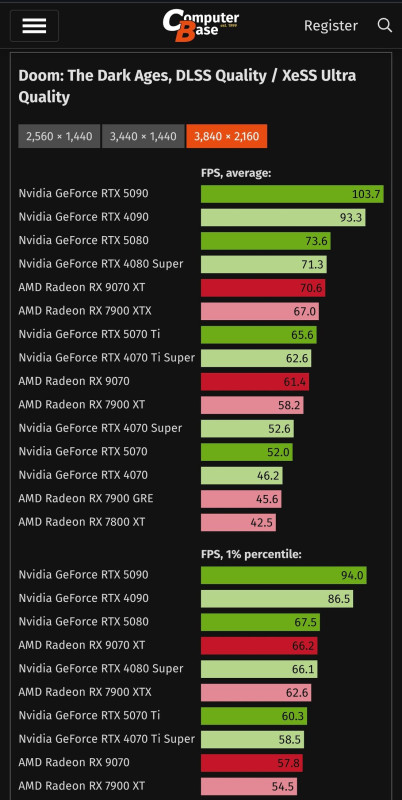Go to the ComputerBase logo home
The width and height of the screenshot is (402, 800).
pyautogui.click(x=200, y=26)
